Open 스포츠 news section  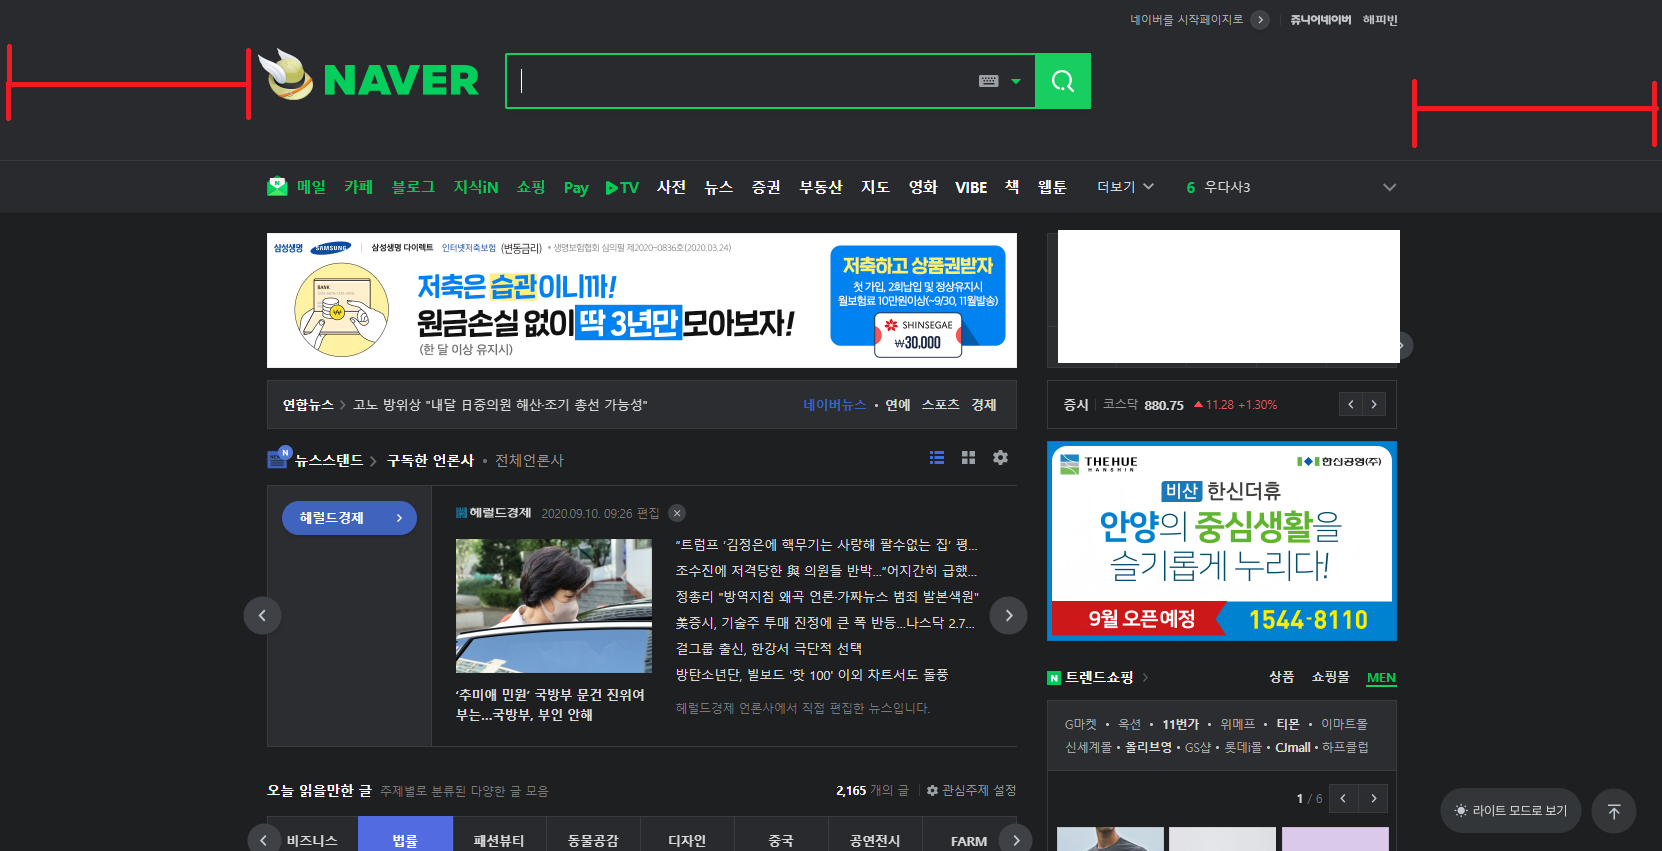(940, 405)
